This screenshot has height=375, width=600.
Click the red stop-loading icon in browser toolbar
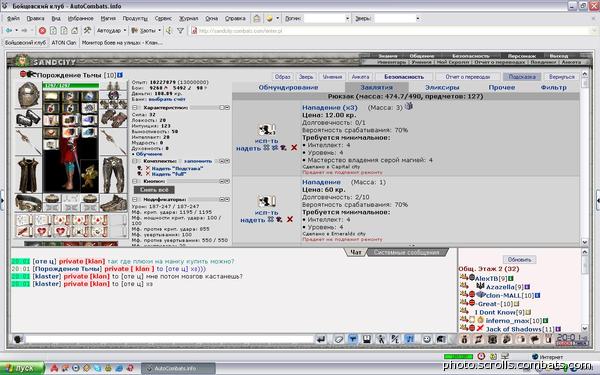[x=42, y=31]
